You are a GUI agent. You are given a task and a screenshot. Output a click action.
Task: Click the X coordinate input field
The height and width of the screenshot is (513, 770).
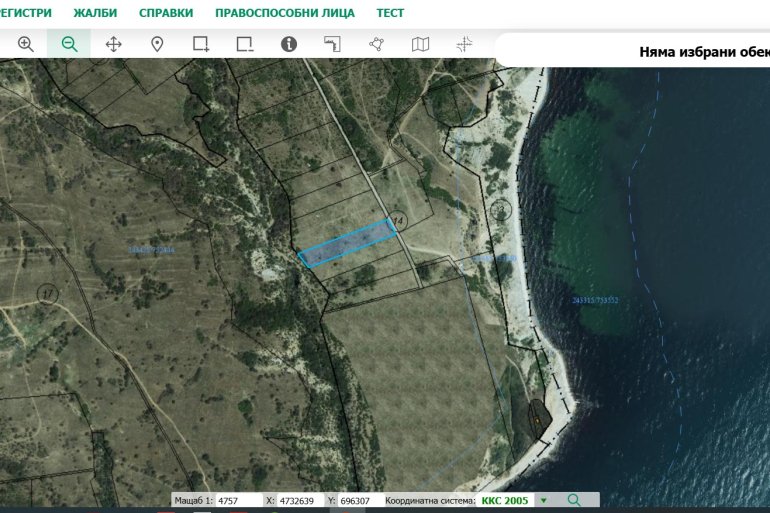(299, 501)
